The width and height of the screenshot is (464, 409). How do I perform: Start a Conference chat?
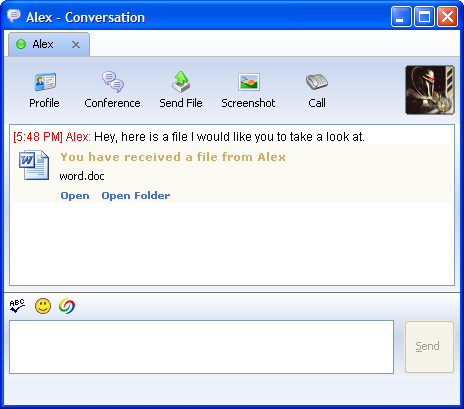click(112, 90)
